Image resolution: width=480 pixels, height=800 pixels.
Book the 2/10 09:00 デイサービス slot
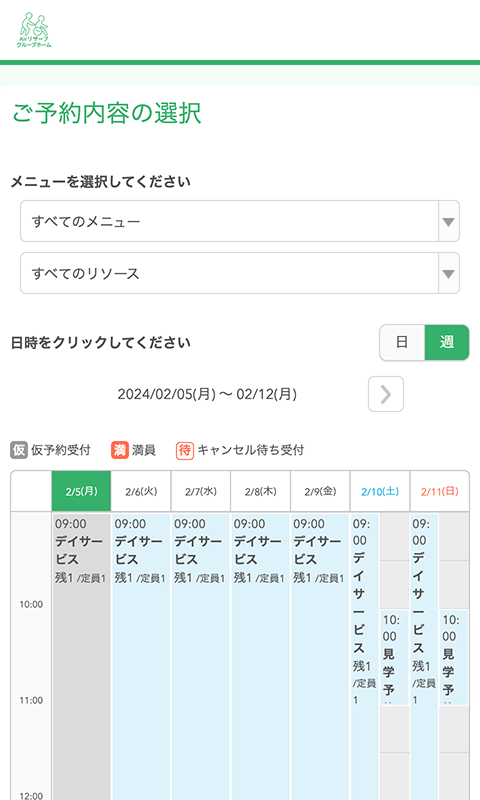click(x=365, y=657)
